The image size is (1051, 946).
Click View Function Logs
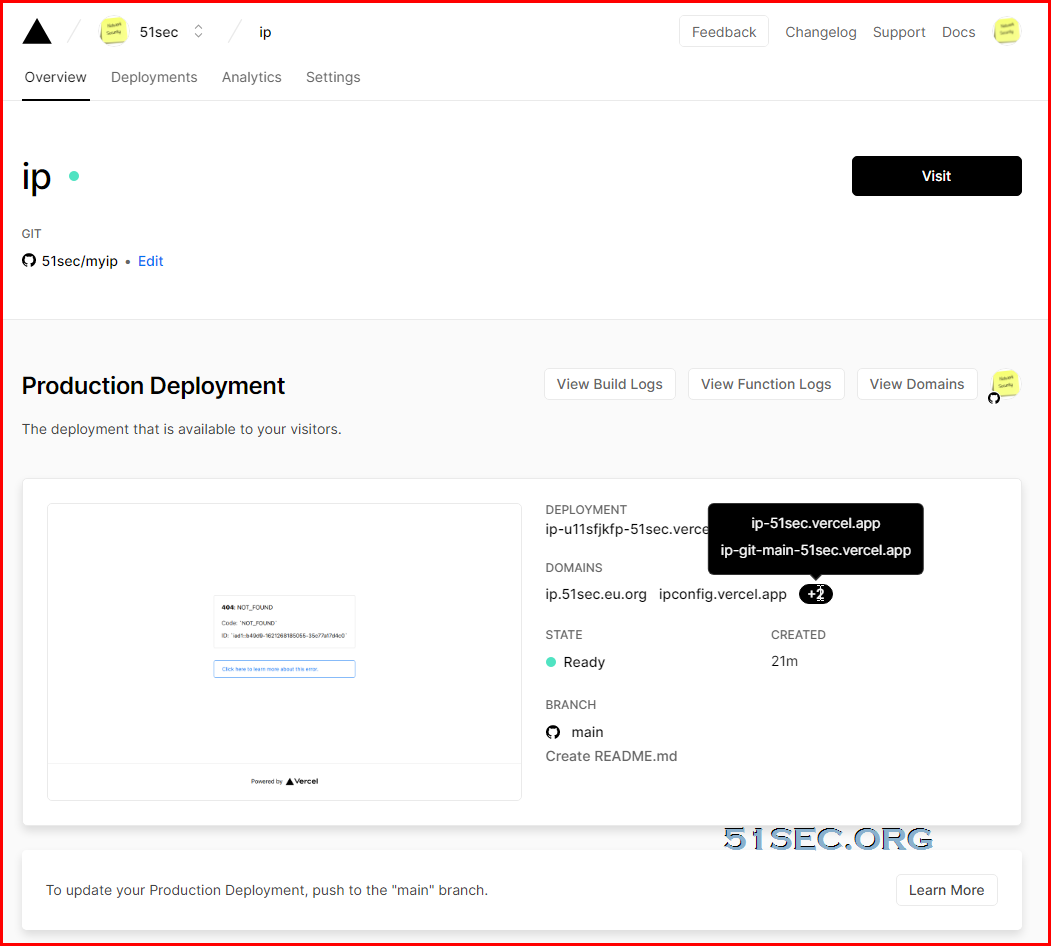766,384
